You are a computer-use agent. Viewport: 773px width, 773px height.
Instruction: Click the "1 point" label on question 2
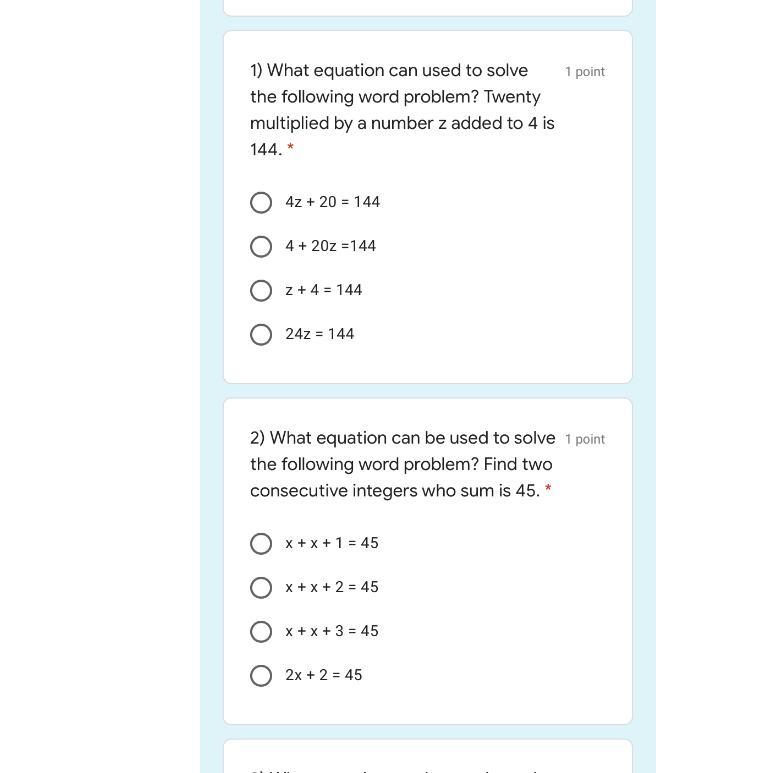coord(584,439)
